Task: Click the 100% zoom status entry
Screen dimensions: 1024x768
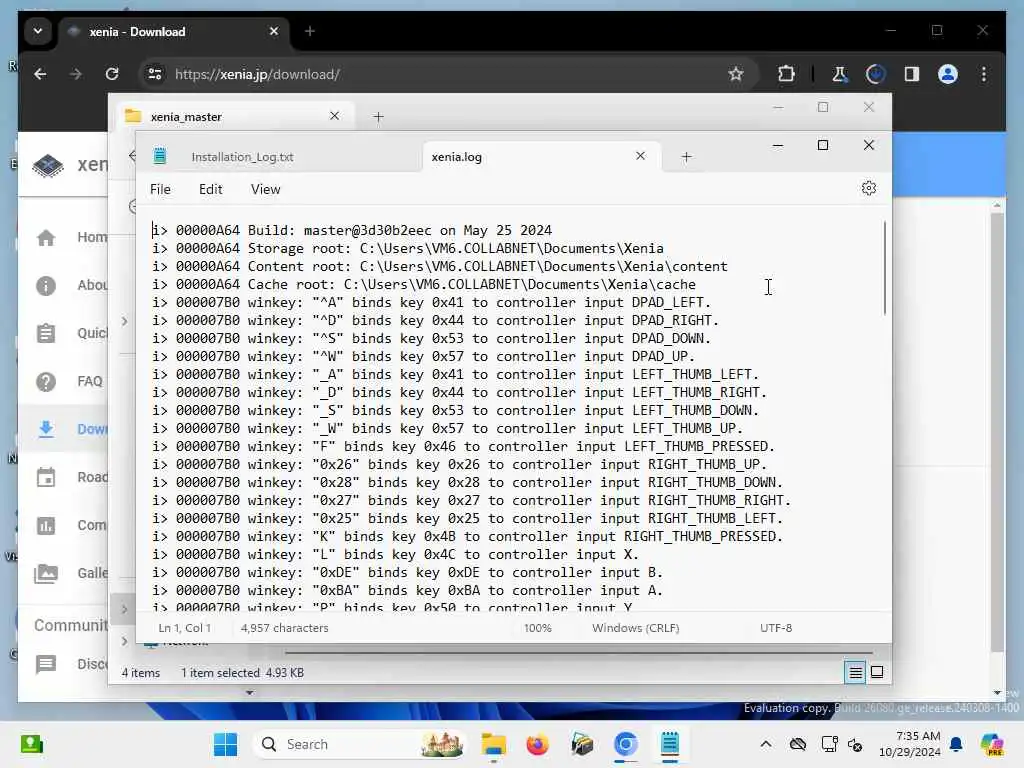Action: pos(537,628)
